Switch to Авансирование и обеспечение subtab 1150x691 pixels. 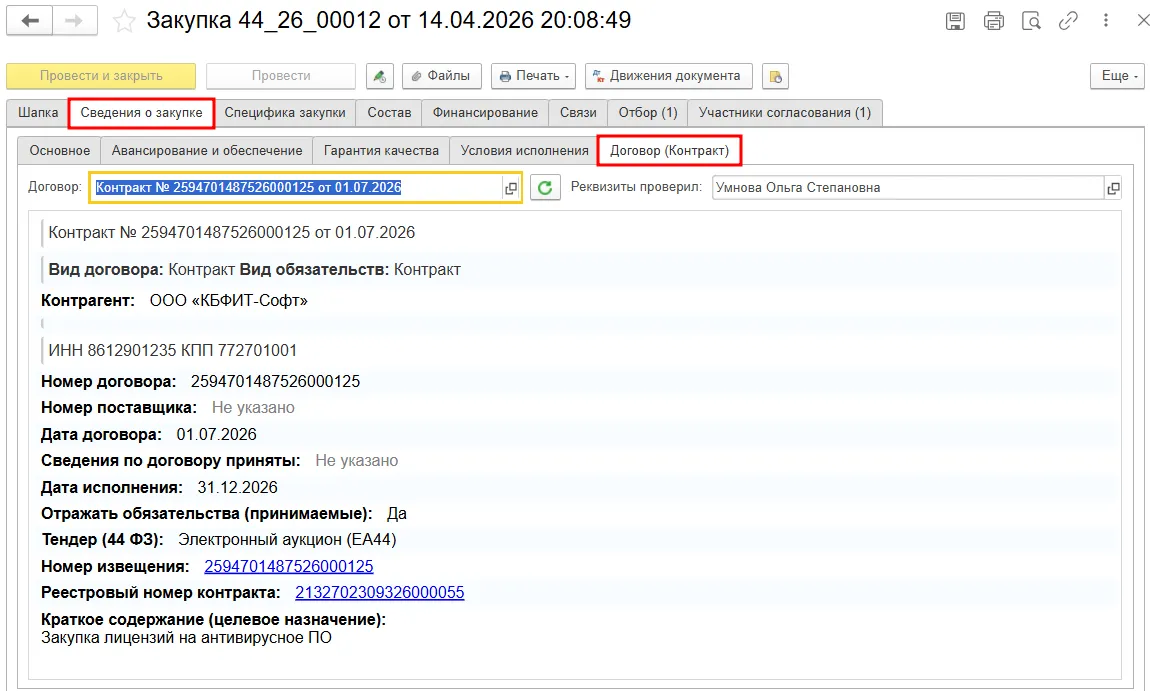(207, 150)
